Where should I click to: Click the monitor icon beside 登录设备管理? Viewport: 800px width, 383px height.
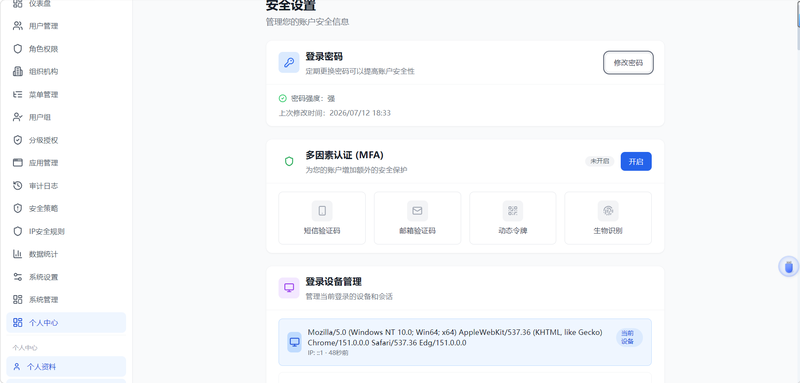(289, 288)
